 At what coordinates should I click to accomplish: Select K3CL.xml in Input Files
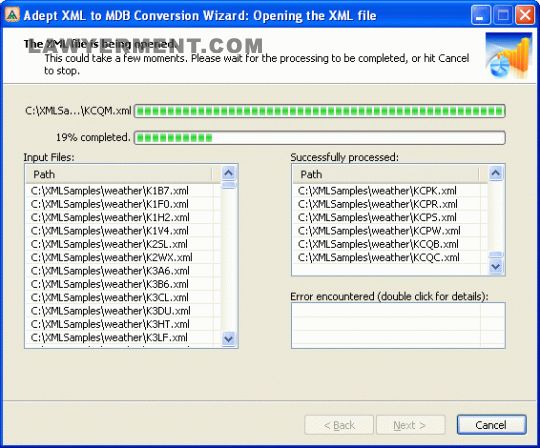pyautogui.click(x=110, y=298)
